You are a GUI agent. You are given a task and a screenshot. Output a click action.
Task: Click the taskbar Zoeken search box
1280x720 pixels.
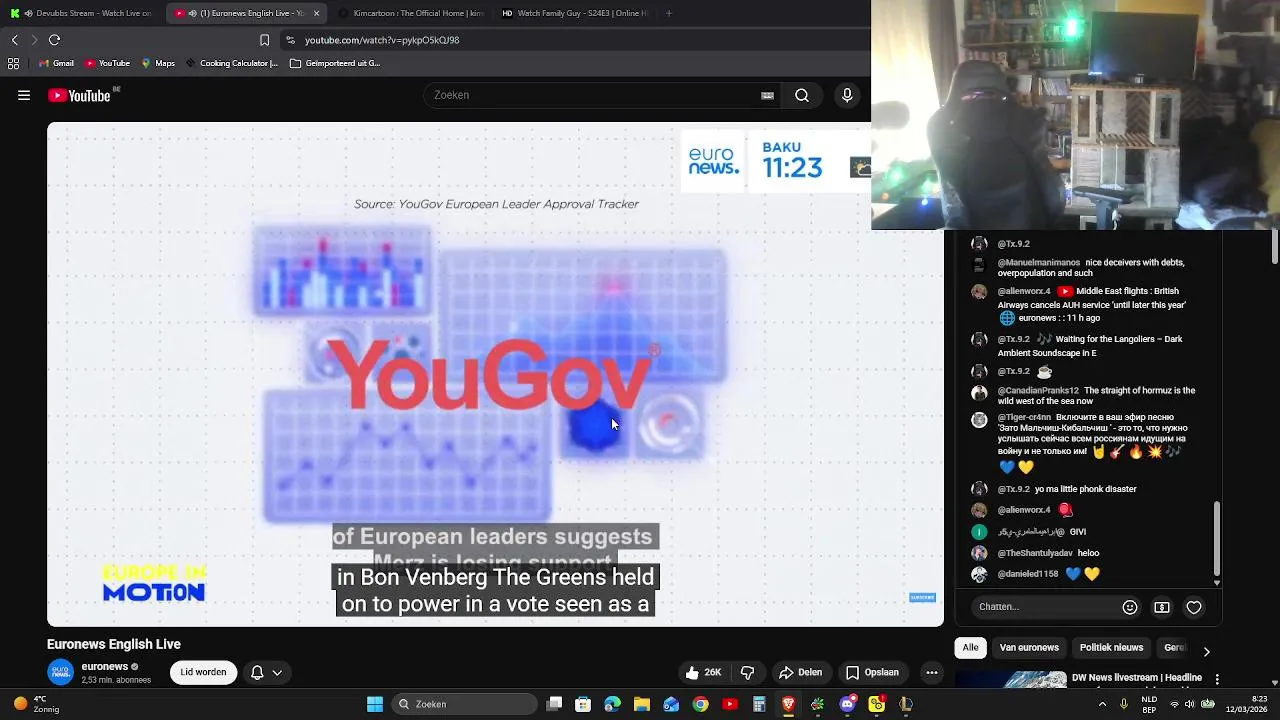[x=463, y=704]
